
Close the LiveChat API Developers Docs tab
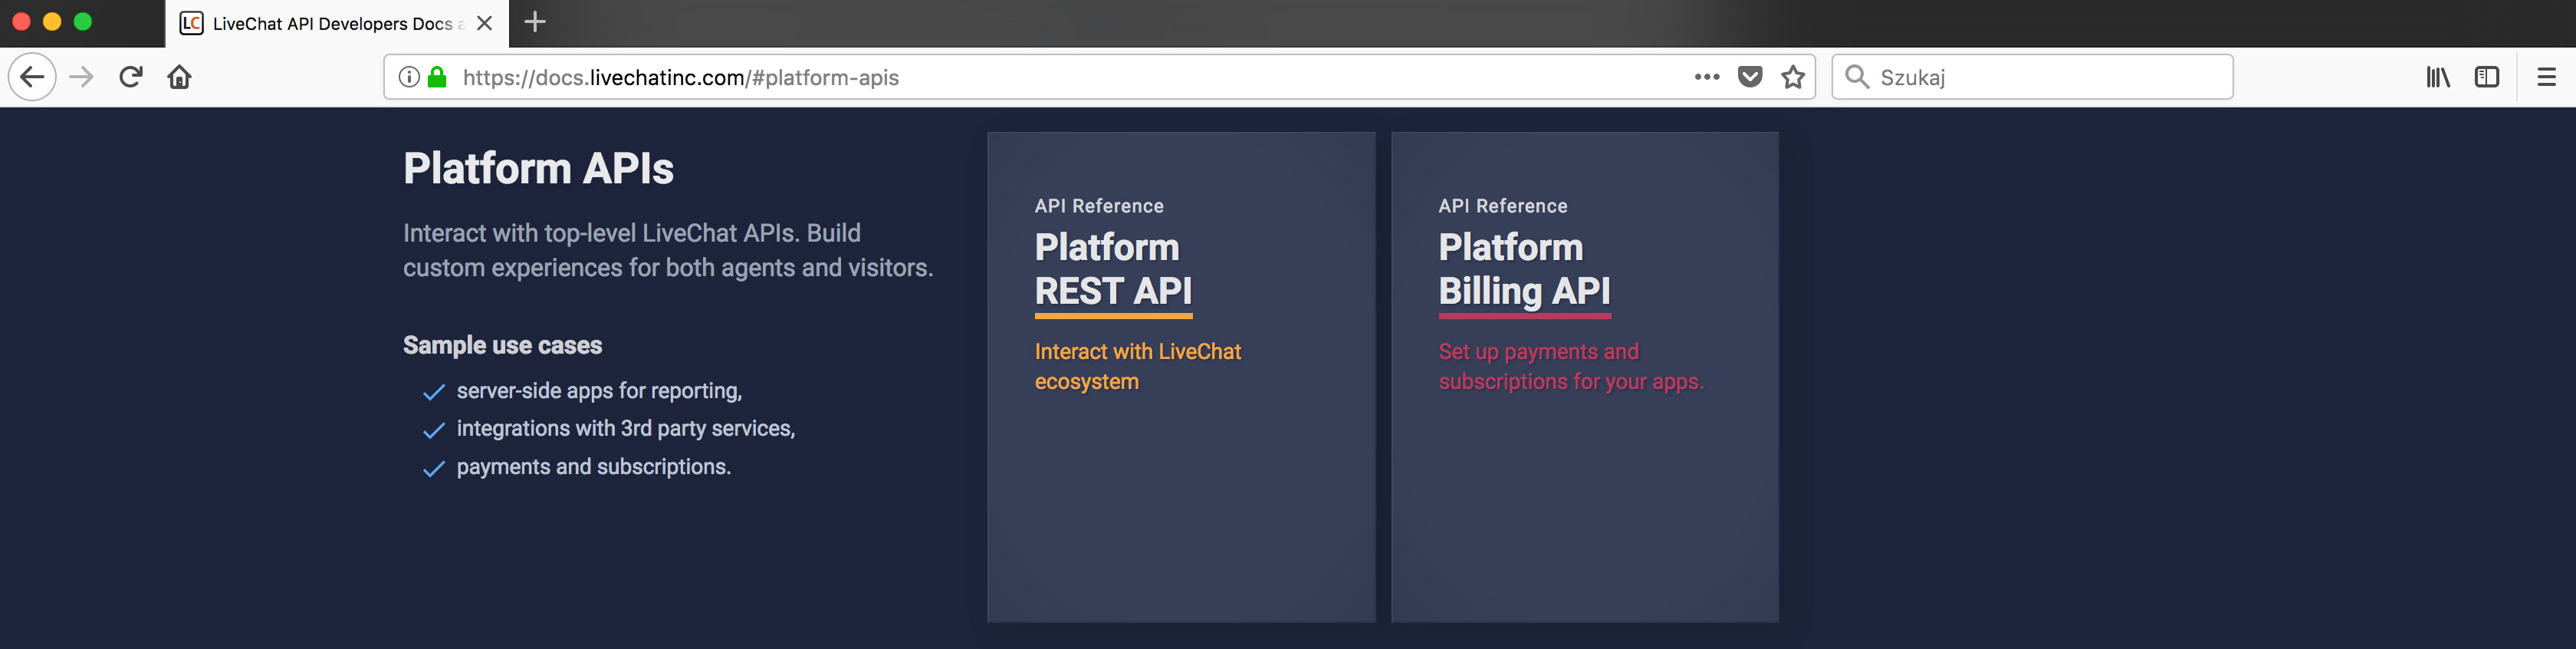[485, 23]
